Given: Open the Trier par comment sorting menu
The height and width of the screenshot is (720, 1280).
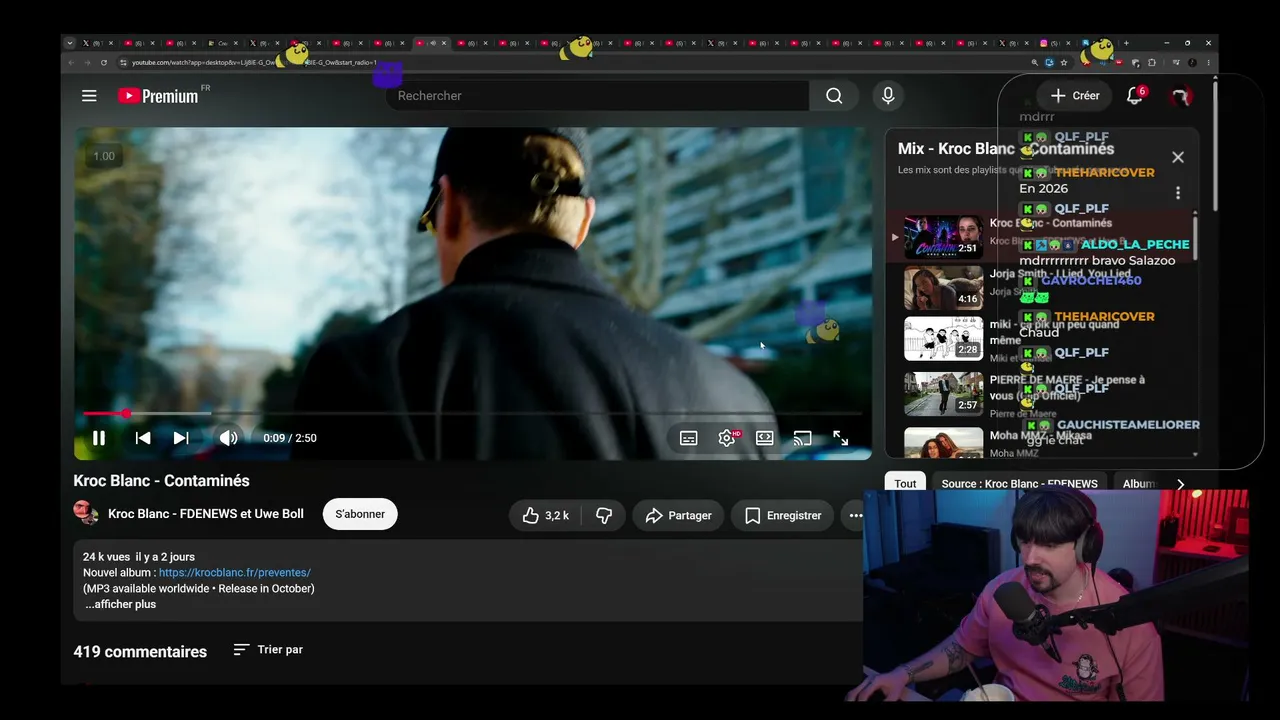Looking at the screenshot, I should [268, 650].
